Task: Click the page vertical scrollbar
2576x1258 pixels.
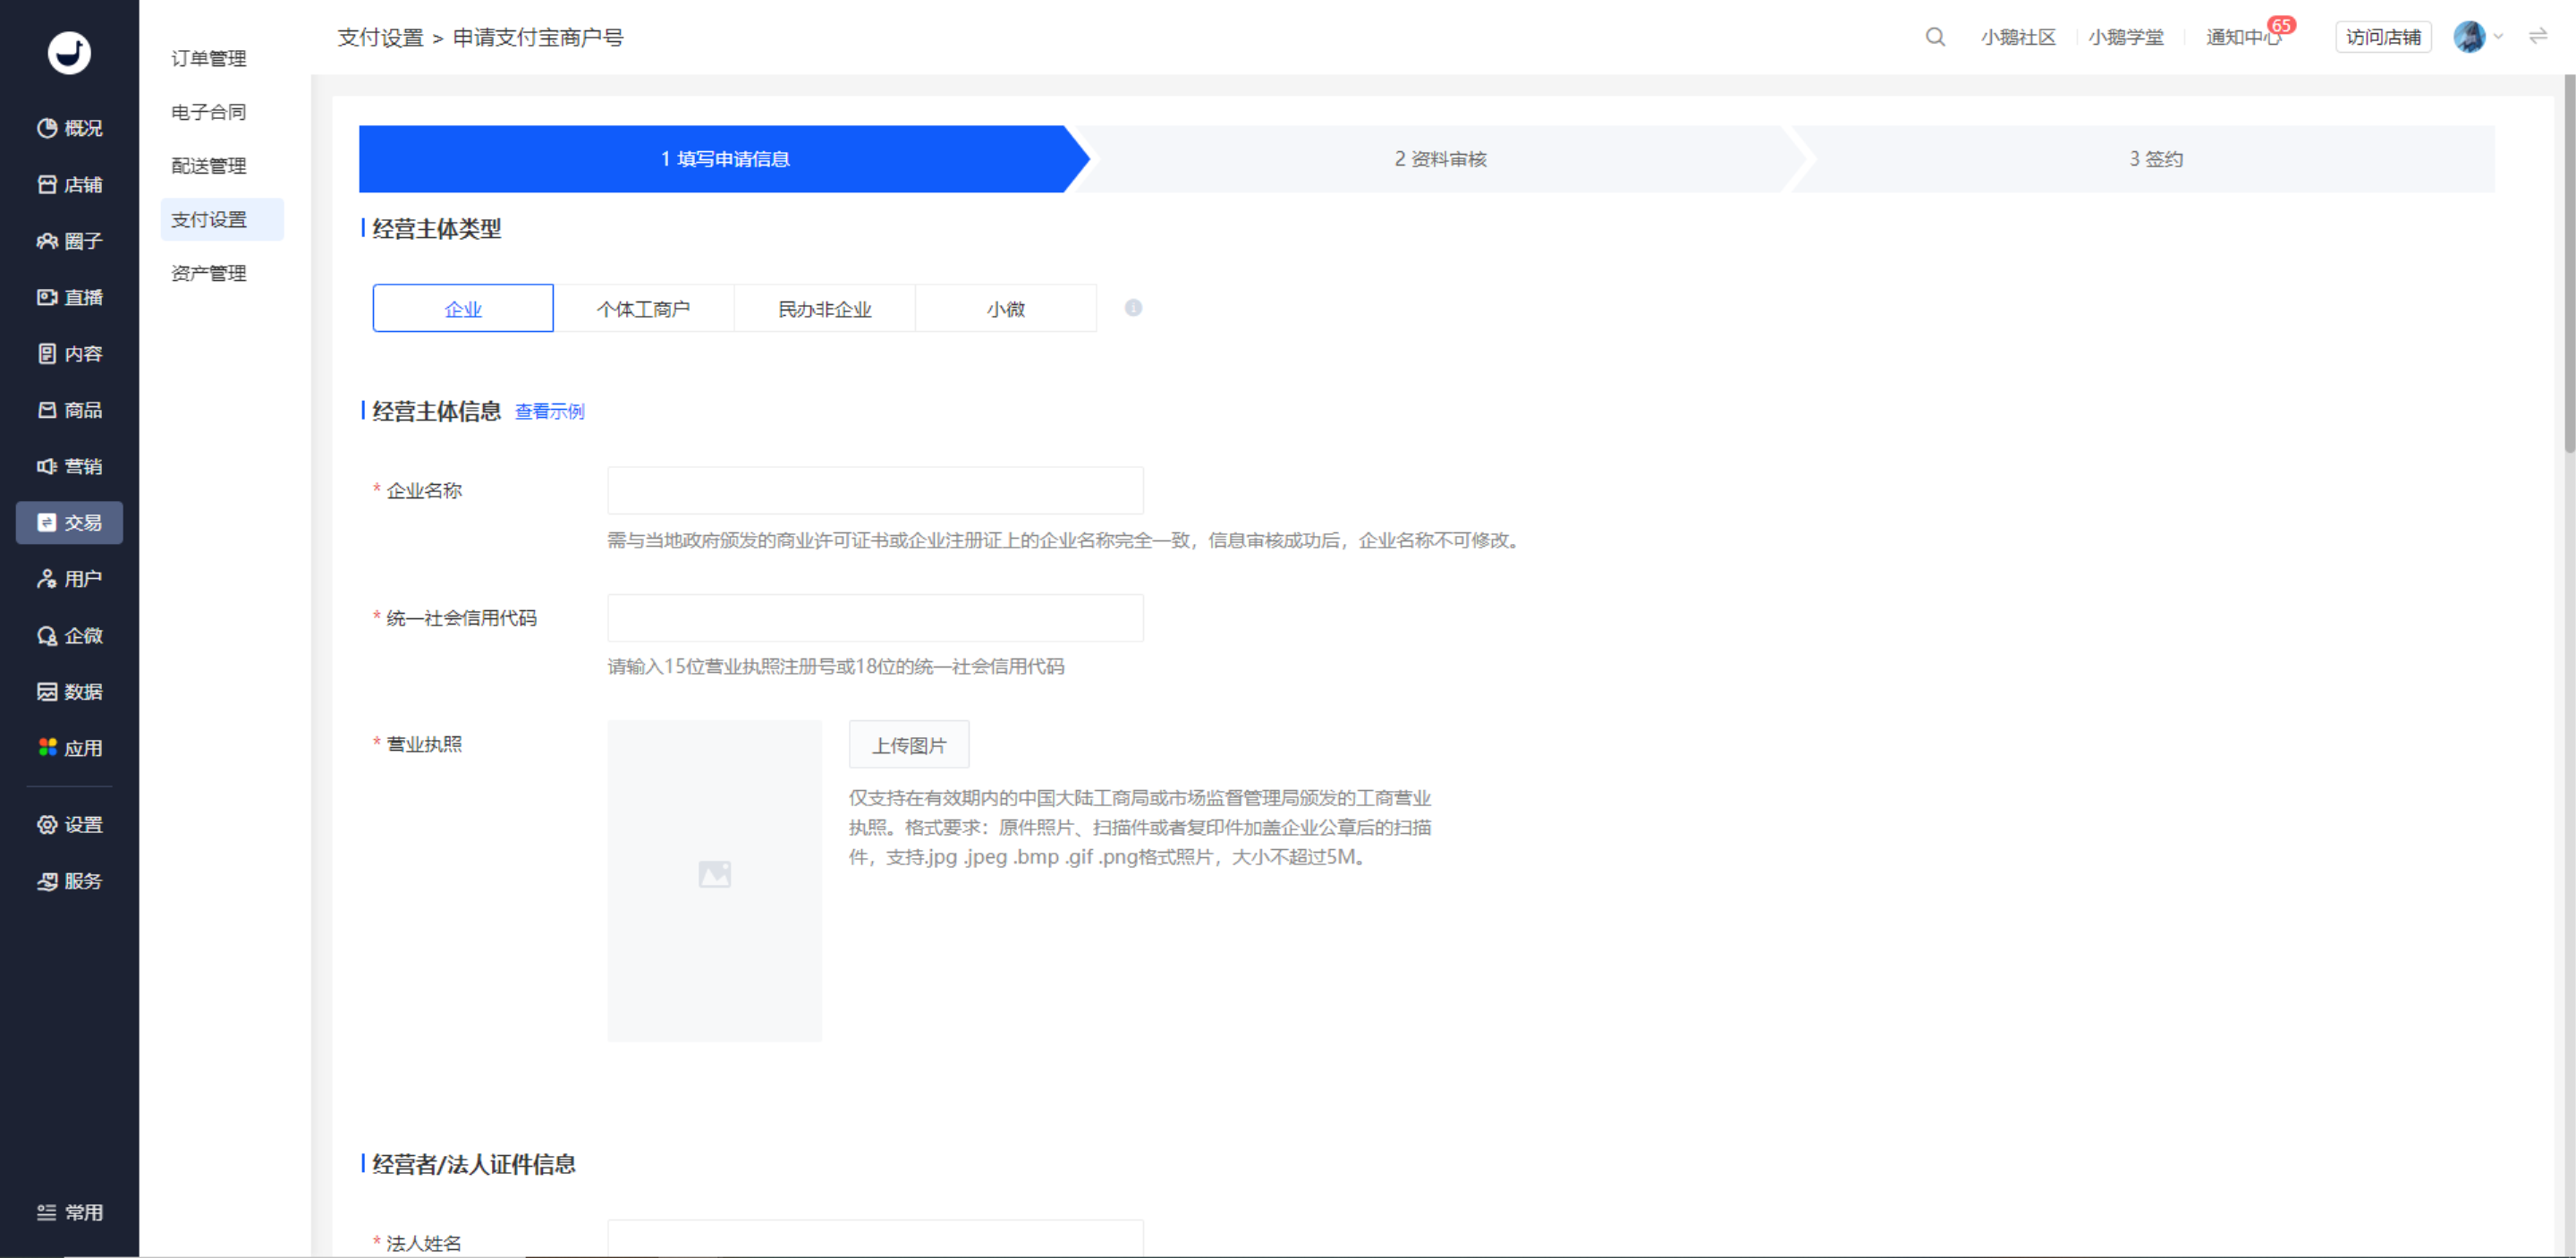Action: 2569,265
